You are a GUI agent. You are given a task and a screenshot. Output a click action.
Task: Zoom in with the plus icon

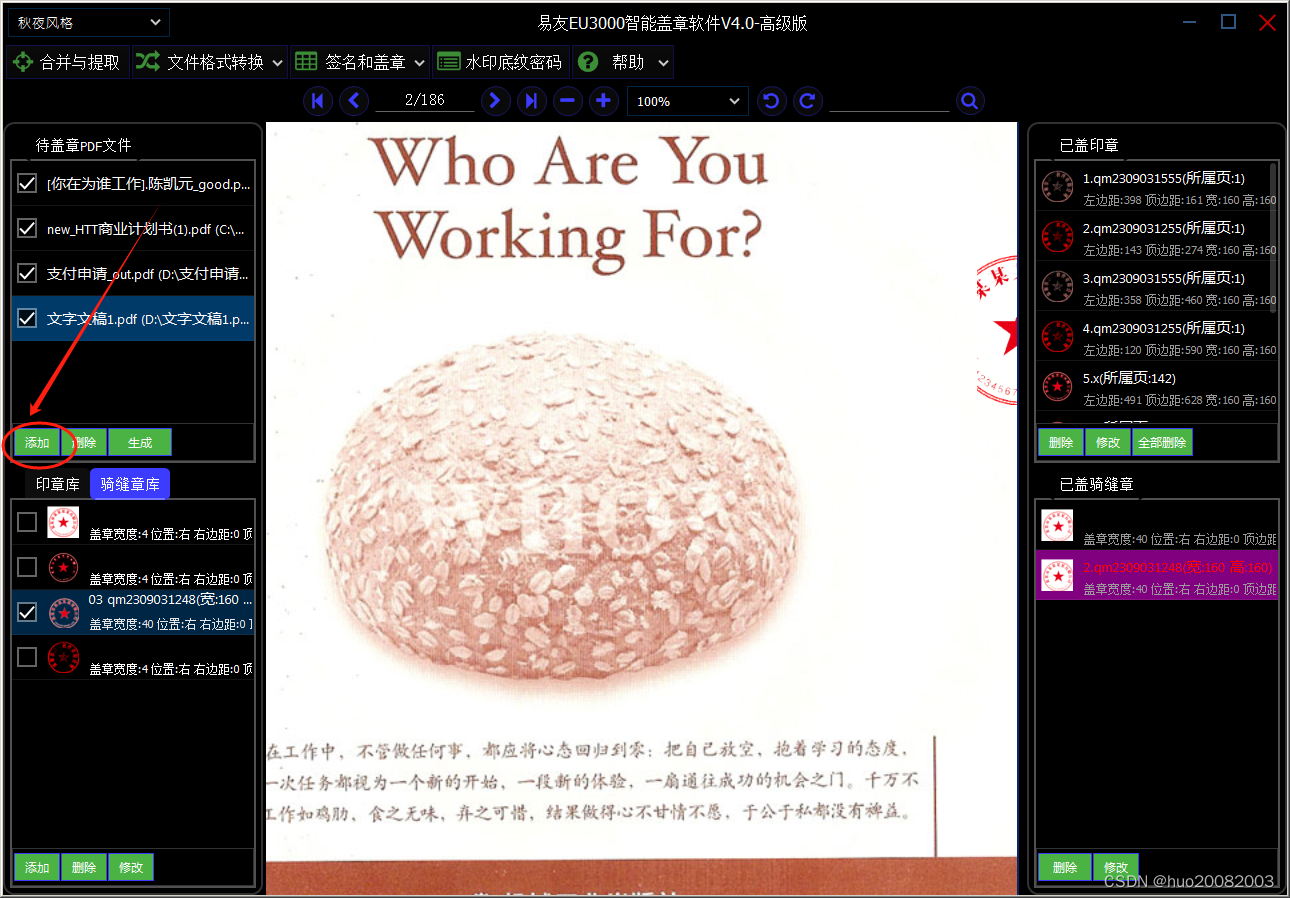coord(603,100)
